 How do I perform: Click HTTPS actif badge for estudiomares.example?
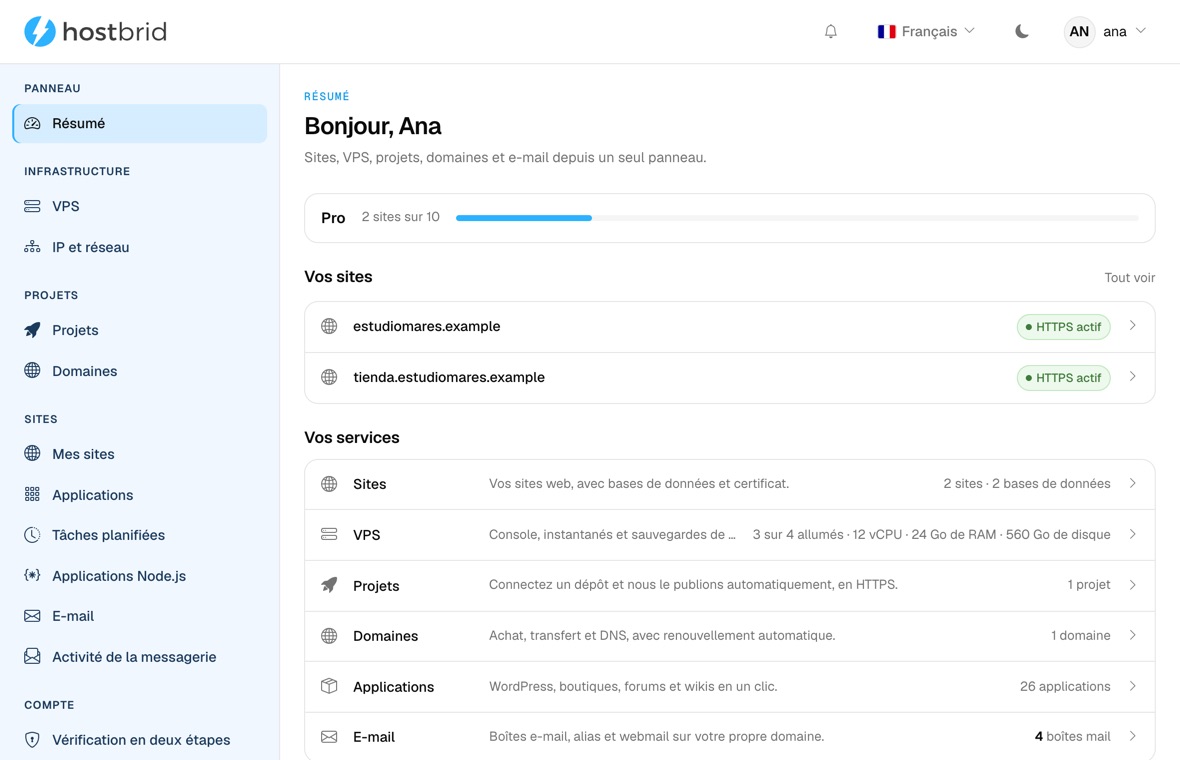1063,327
